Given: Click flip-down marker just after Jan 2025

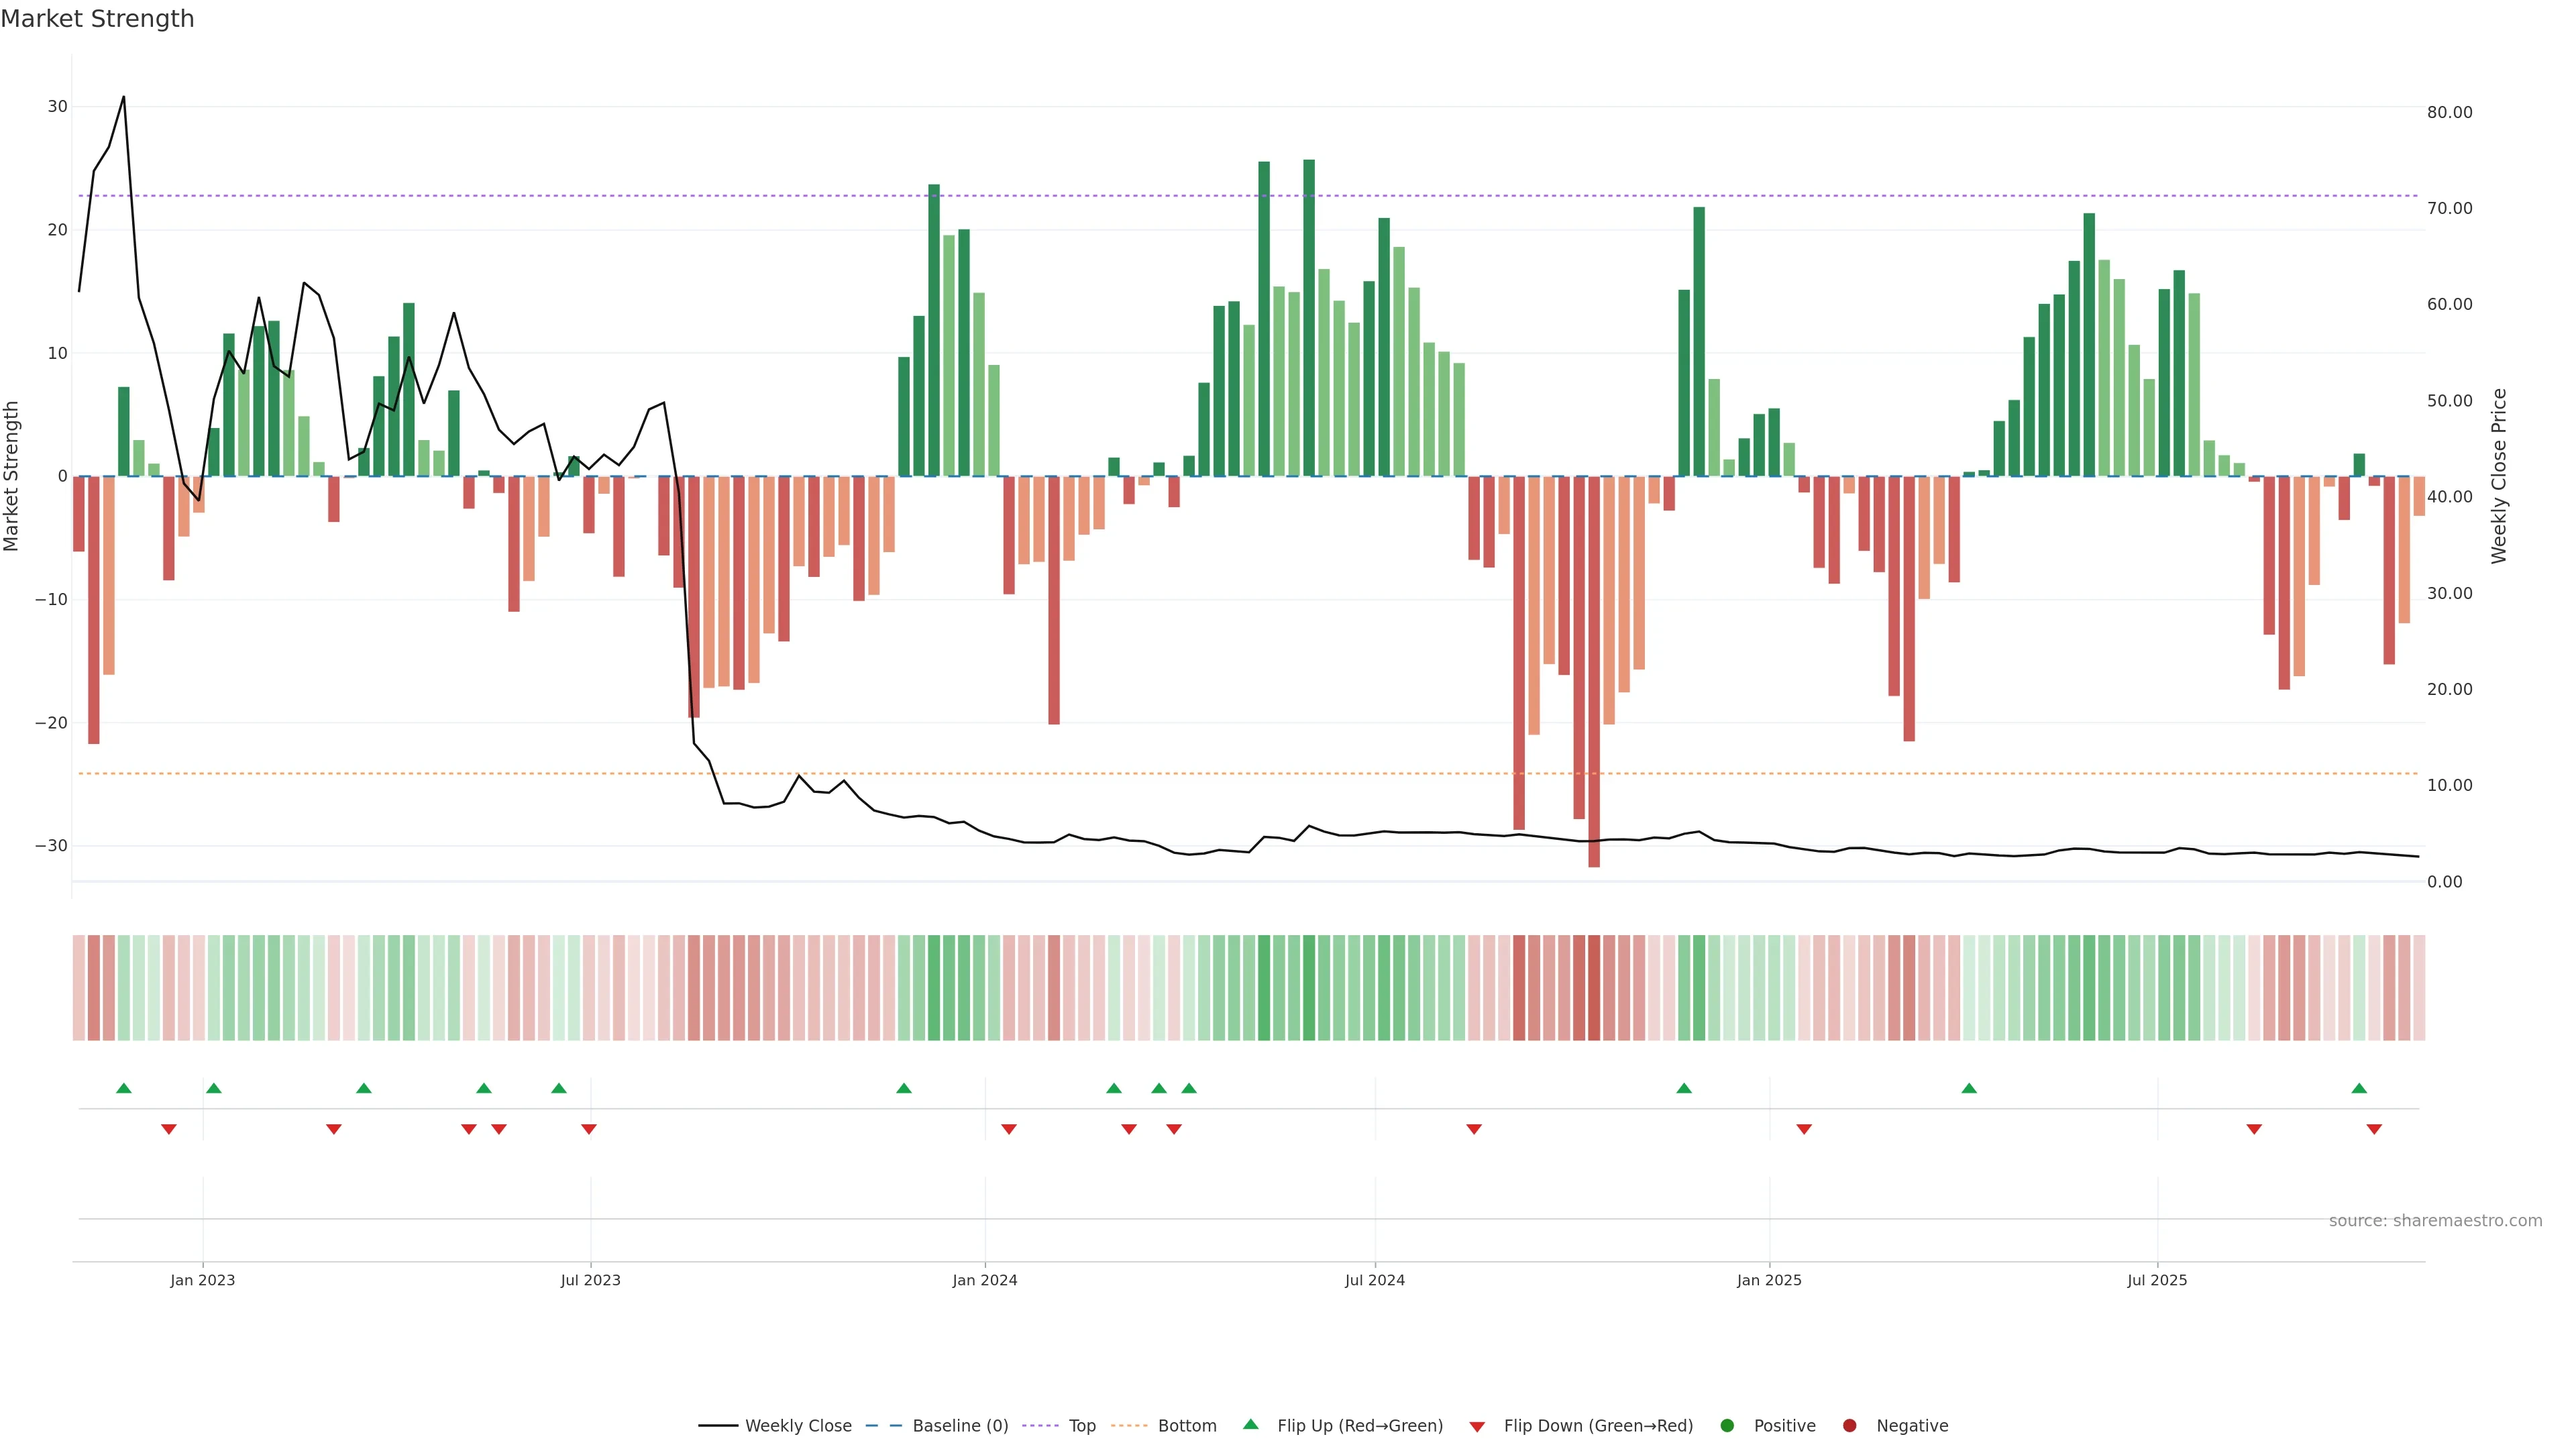Looking at the screenshot, I should [x=1804, y=1129].
